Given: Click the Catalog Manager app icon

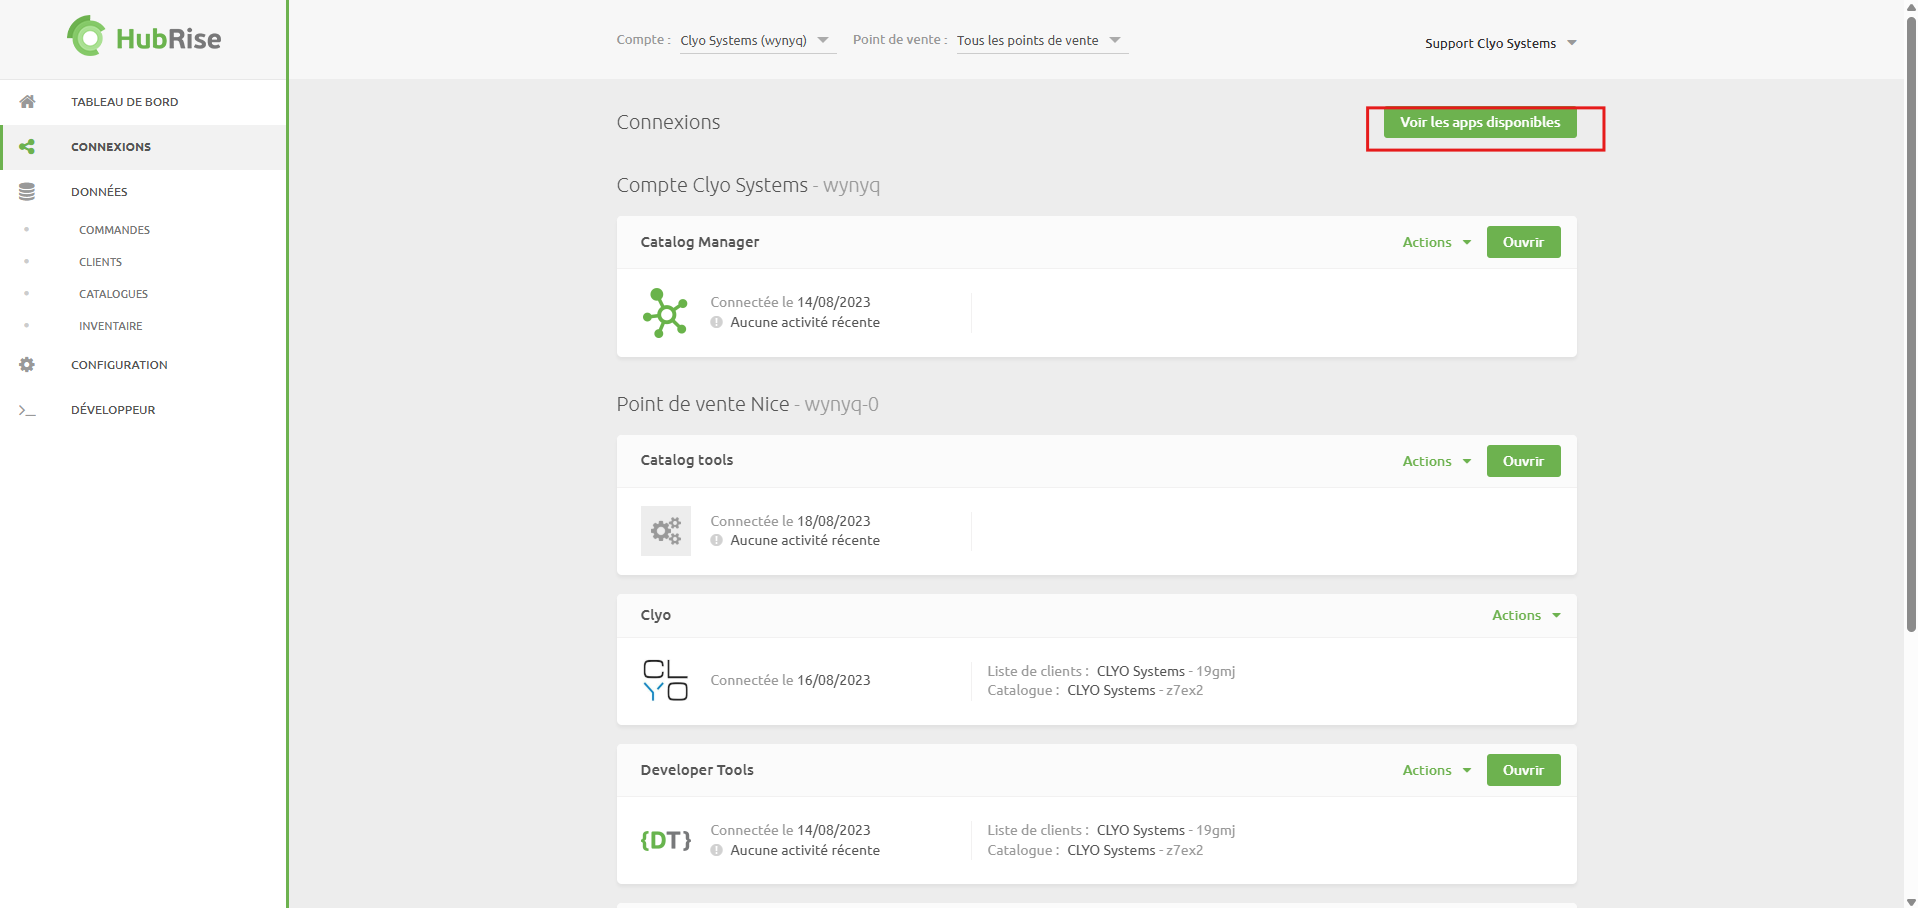Looking at the screenshot, I should (665, 313).
